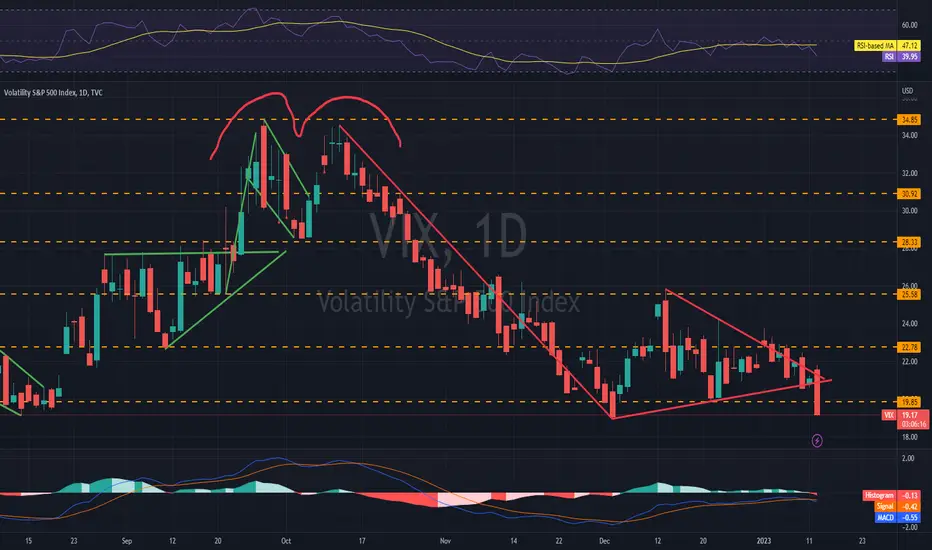Click the current price label 19.17

point(909,415)
